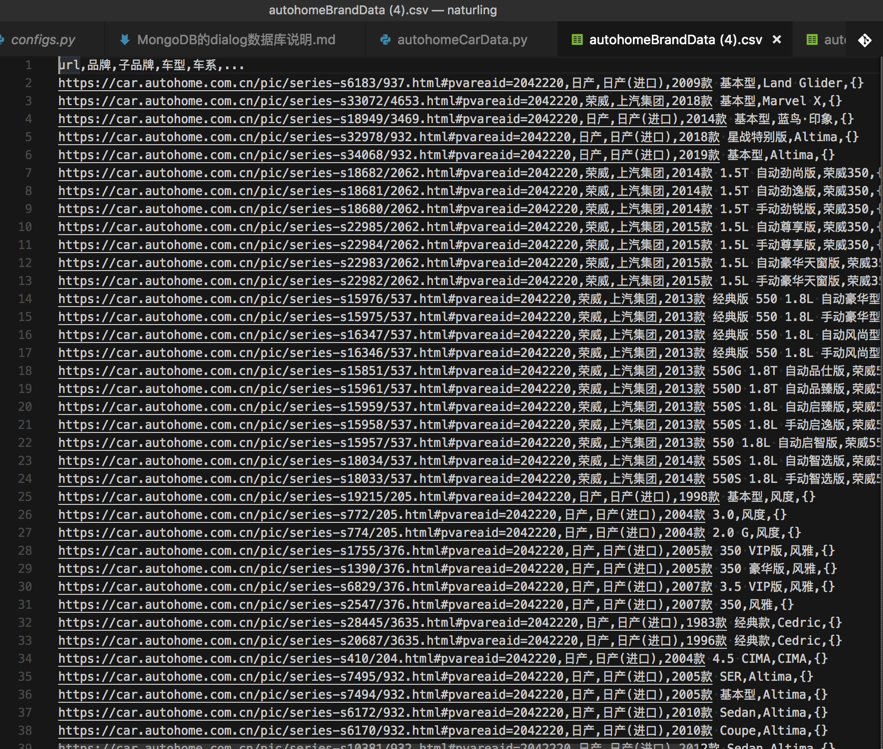The image size is (883, 749).
Task: Click '星战特别版' text on line 5
Action: pyautogui.click(x=757, y=137)
